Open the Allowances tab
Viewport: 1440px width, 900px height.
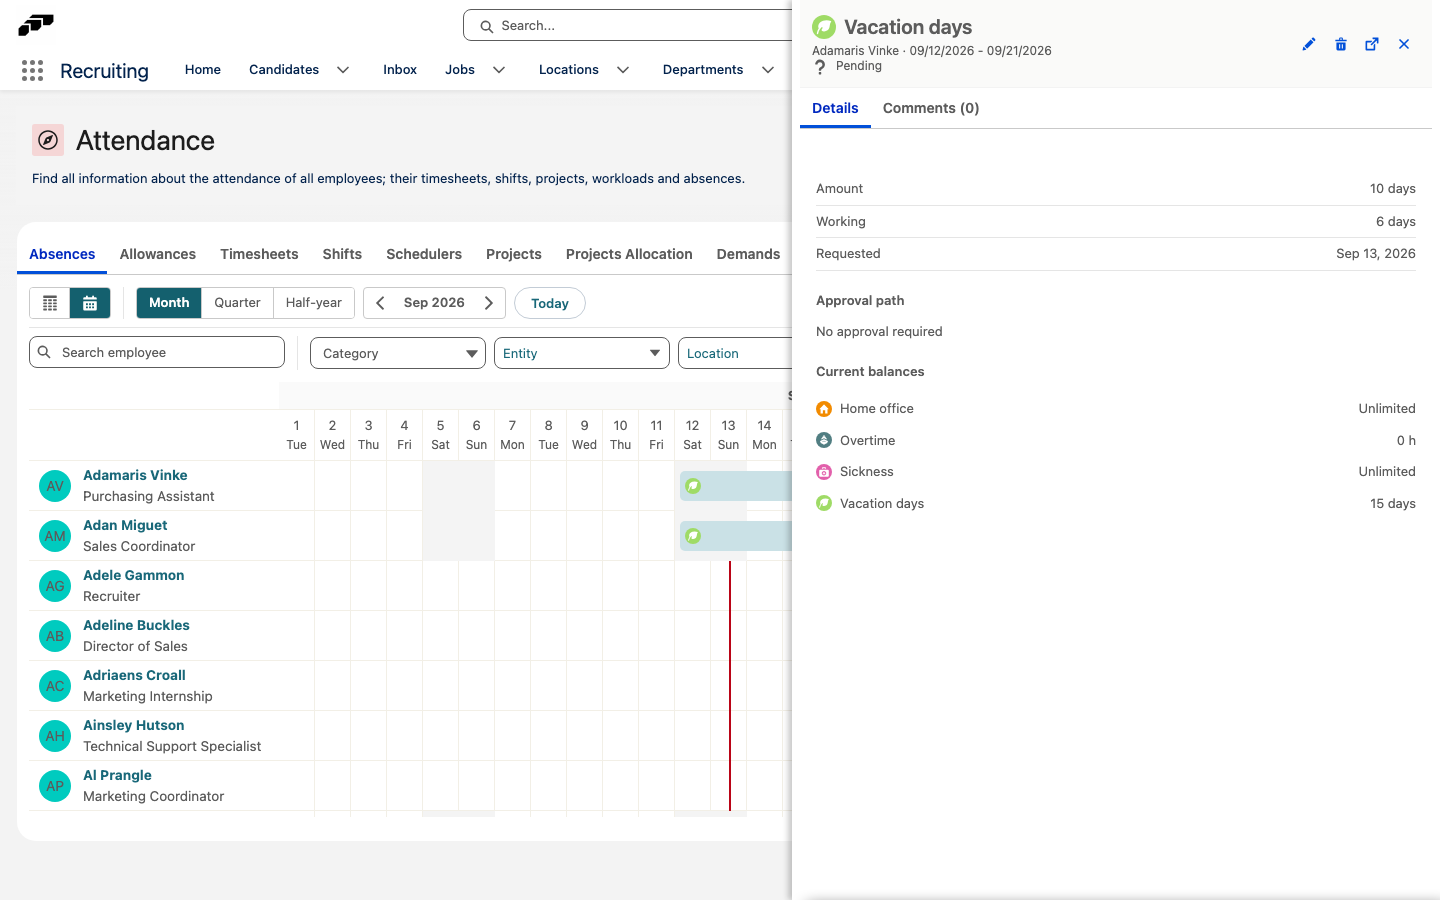158,254
